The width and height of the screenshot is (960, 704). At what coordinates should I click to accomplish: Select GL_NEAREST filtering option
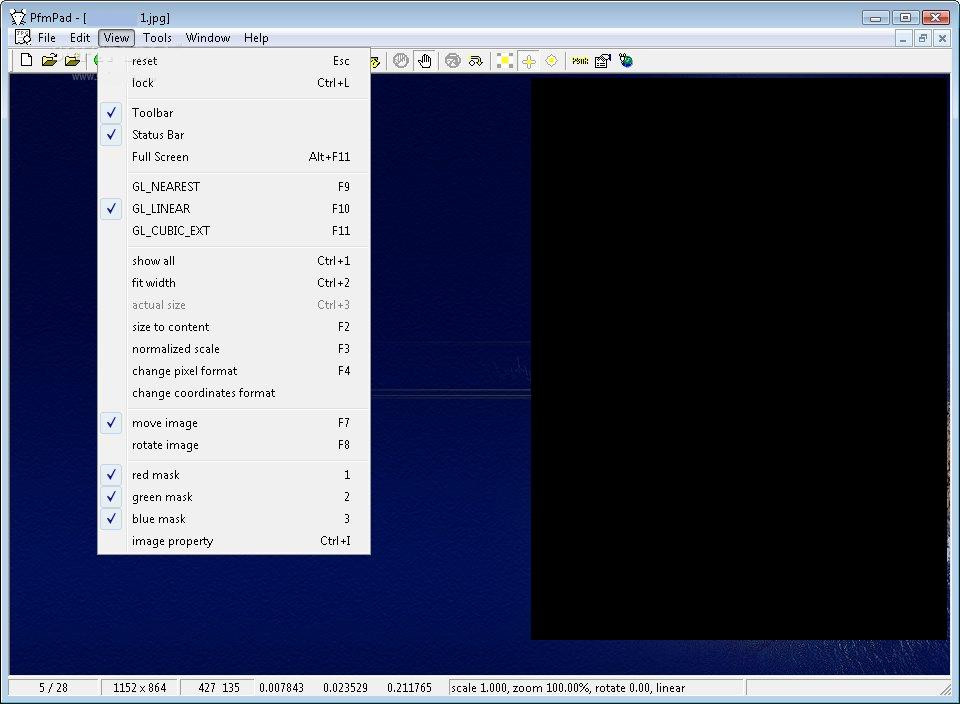pyautogui.click(x=234, y=187)
